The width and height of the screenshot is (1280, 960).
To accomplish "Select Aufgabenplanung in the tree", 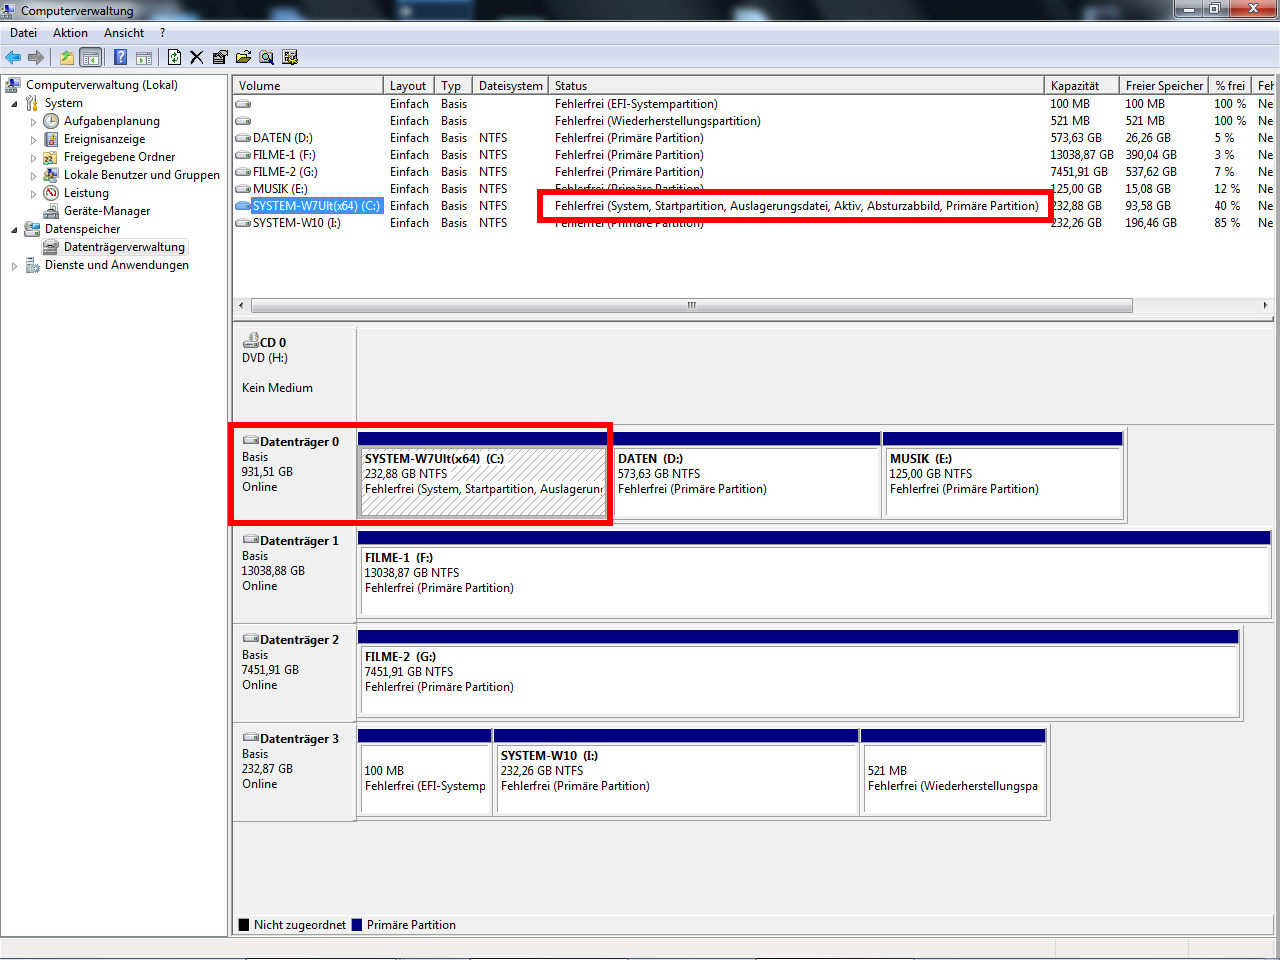I will pyautogui.click(x=111, y=121).
